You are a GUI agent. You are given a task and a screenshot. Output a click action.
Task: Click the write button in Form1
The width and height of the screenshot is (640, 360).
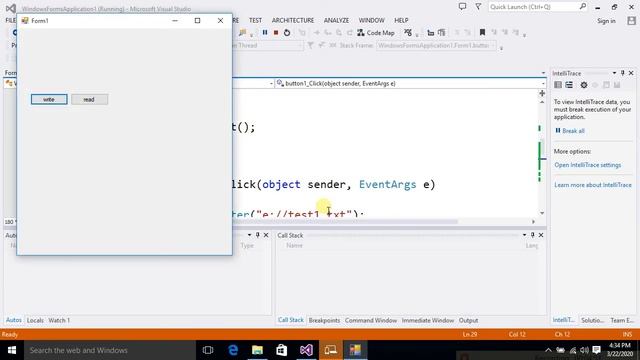(49, 99)
